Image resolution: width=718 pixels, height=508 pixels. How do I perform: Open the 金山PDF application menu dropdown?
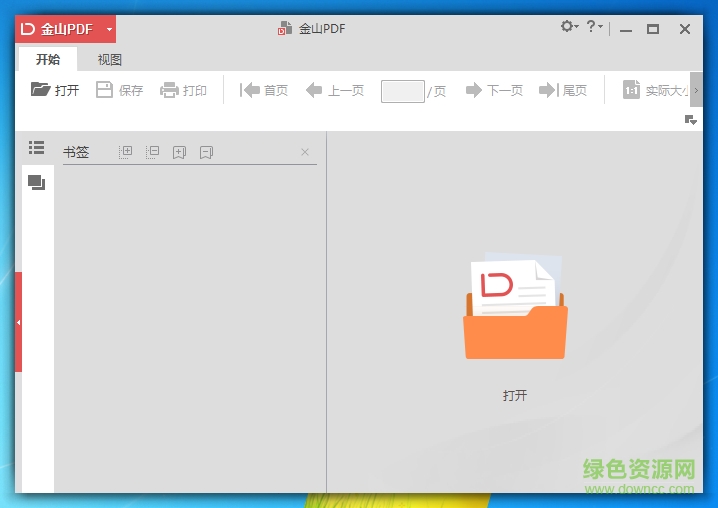[109, 29]
